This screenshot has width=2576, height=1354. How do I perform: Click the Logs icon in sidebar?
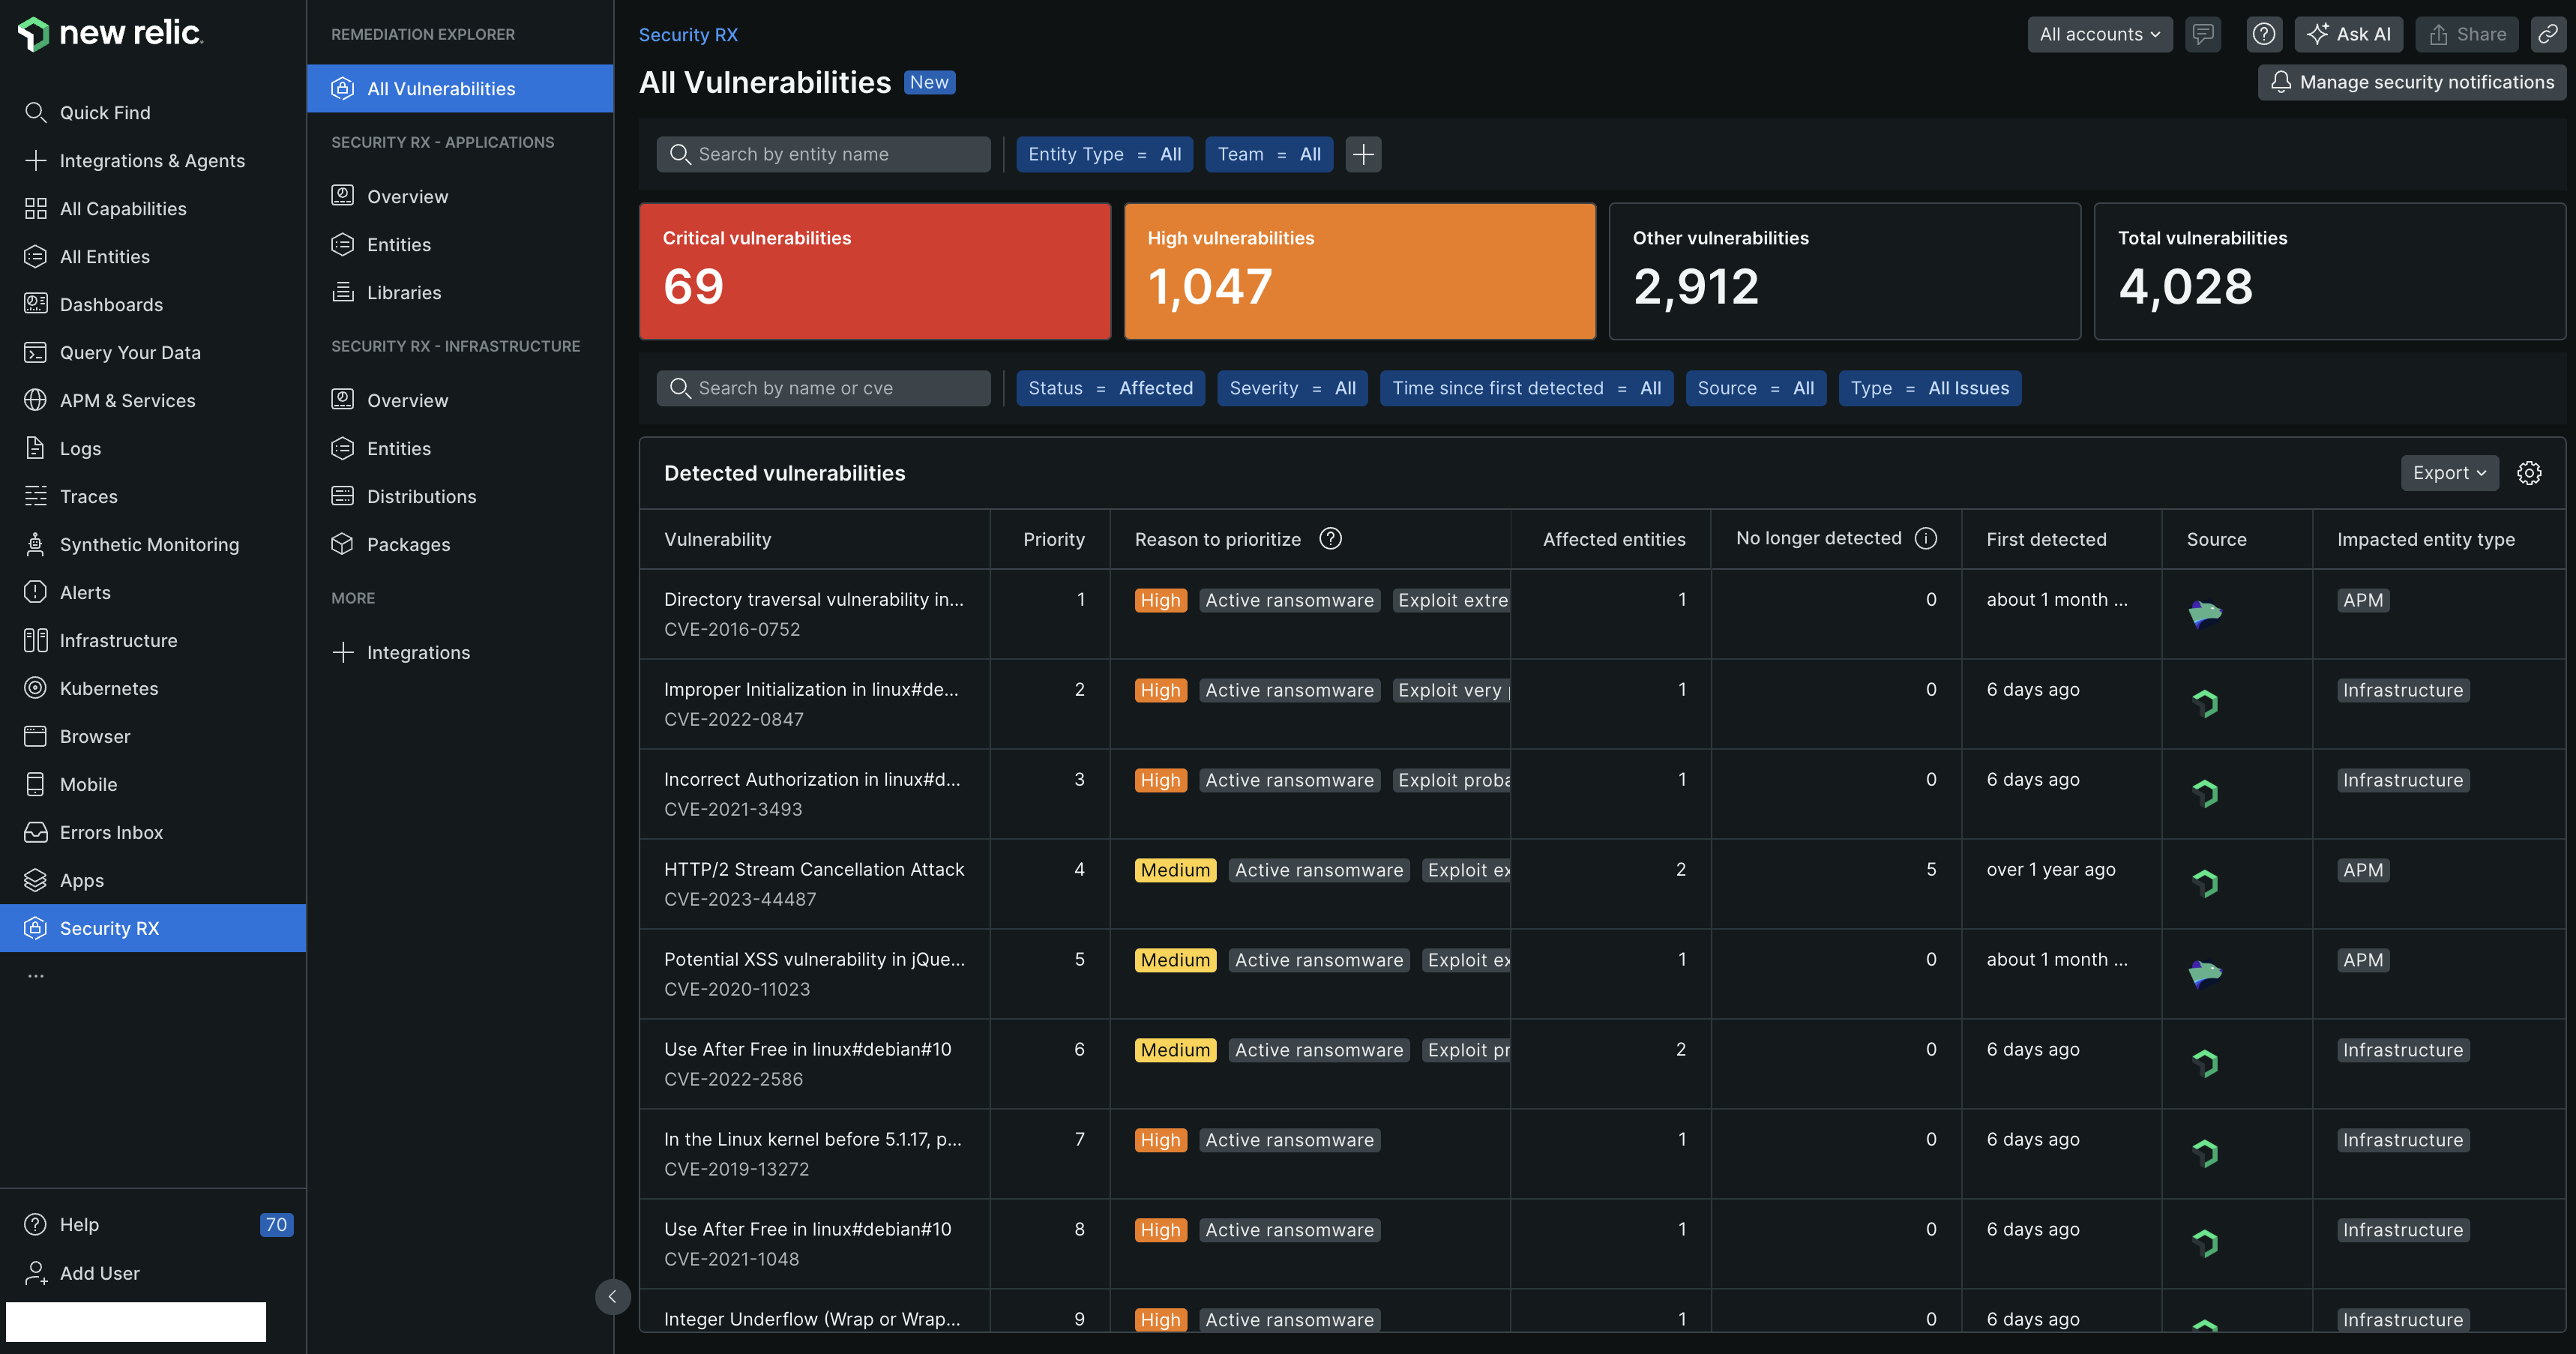tap(35, 448)
